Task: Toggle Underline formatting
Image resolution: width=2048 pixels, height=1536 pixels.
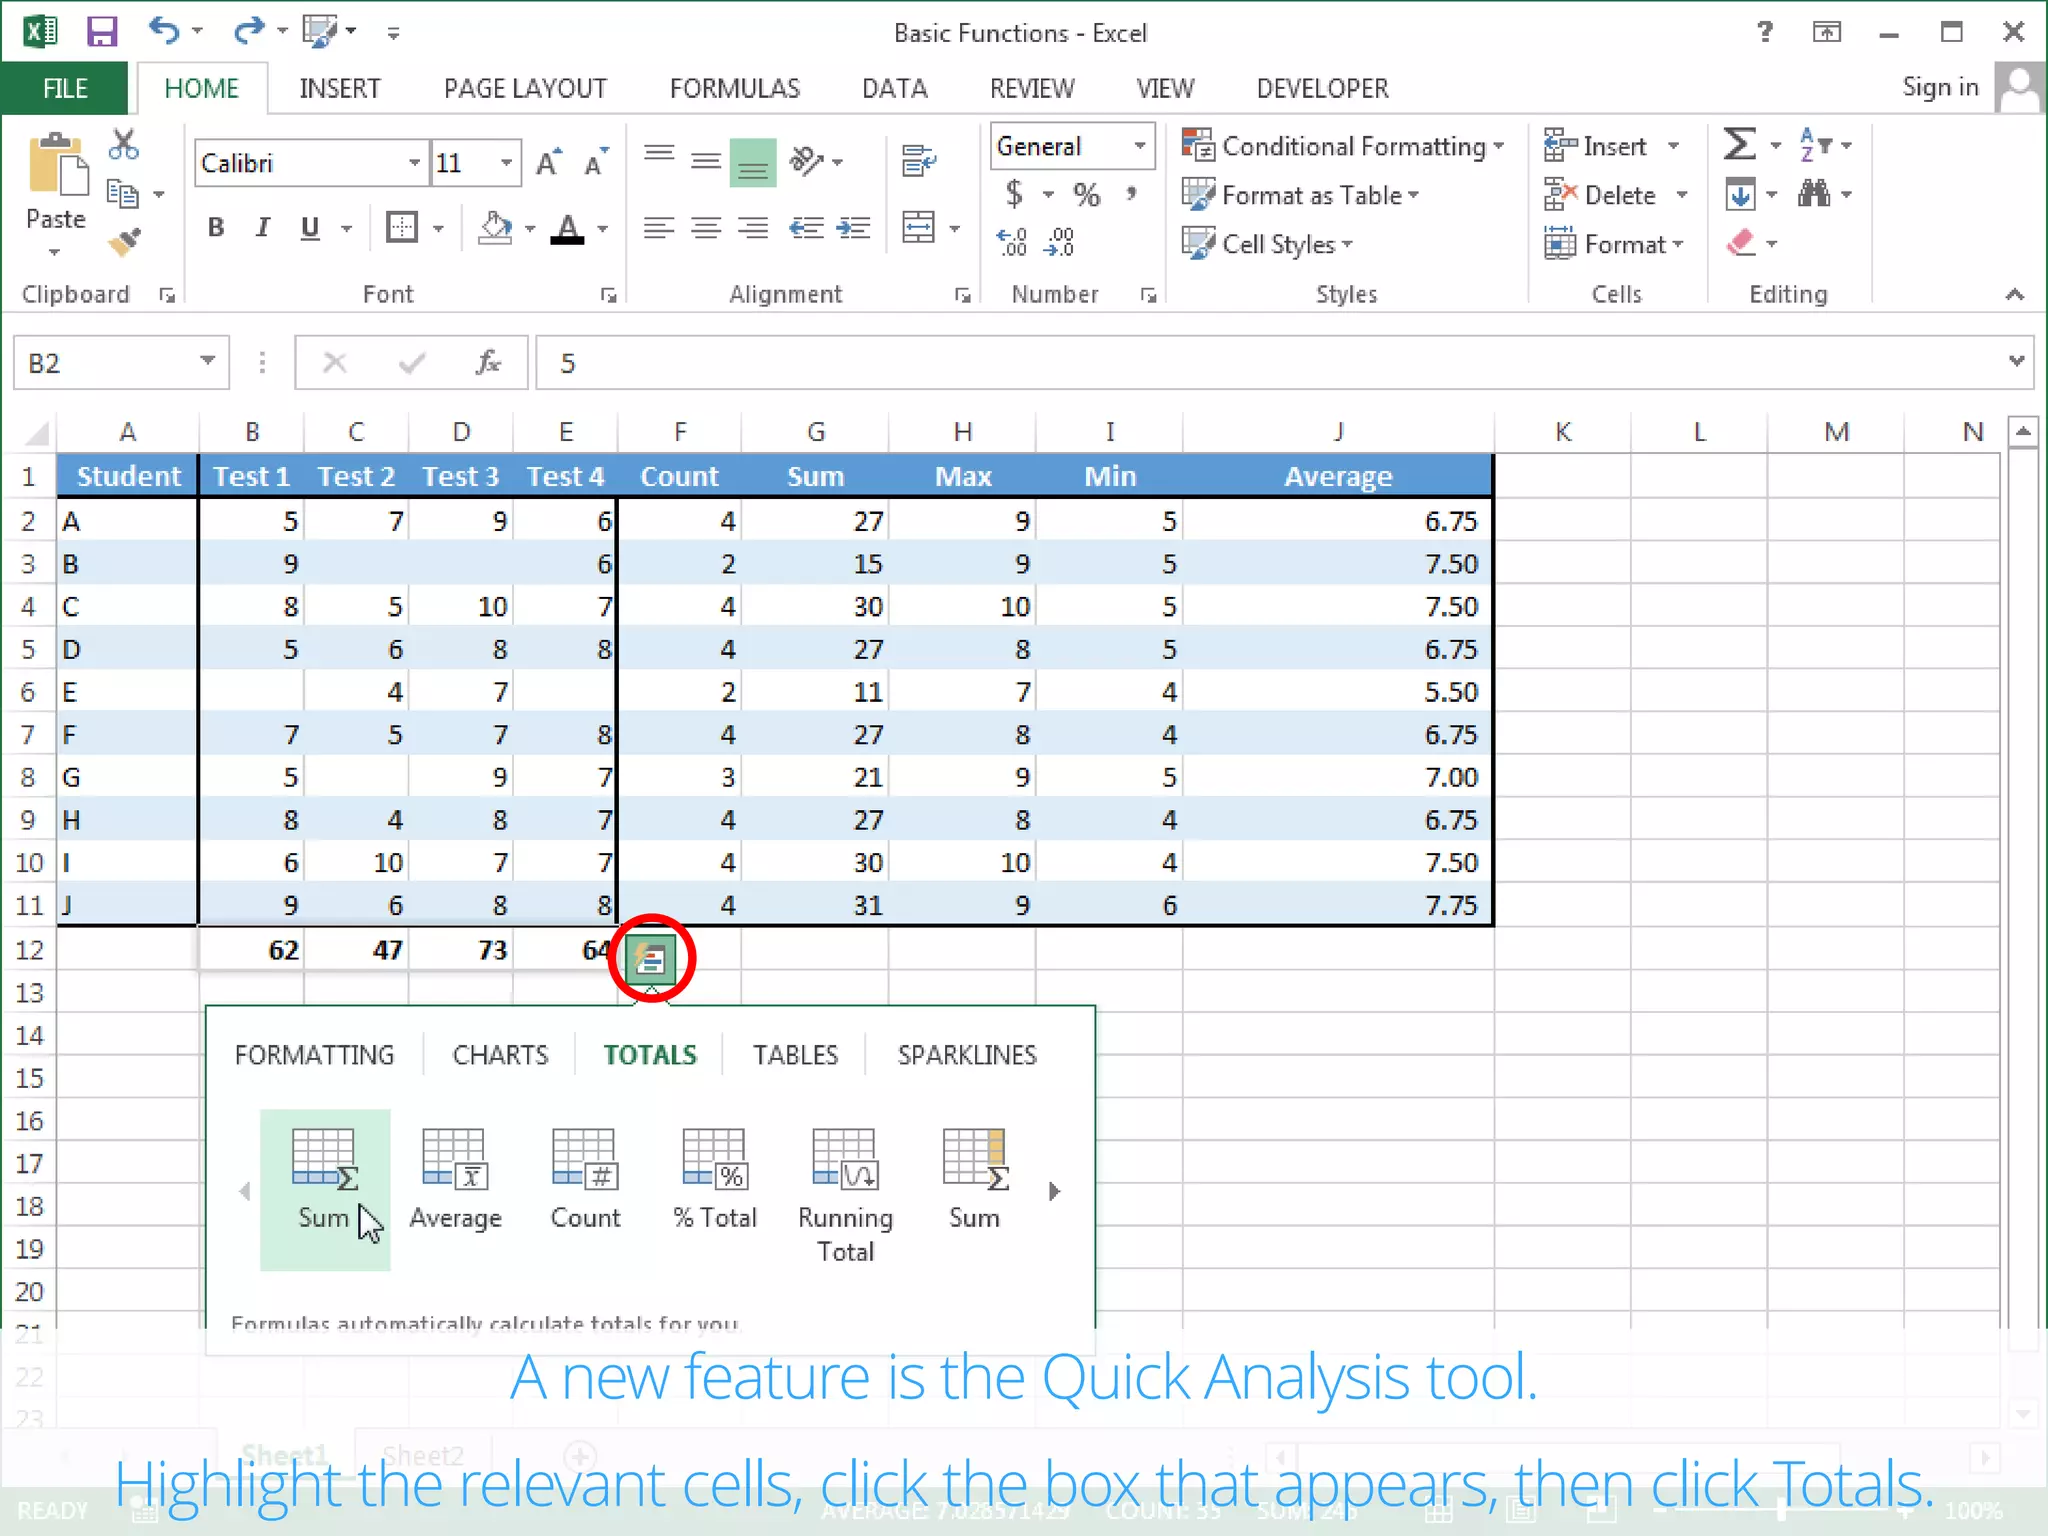Action: (x=310, y=228)
